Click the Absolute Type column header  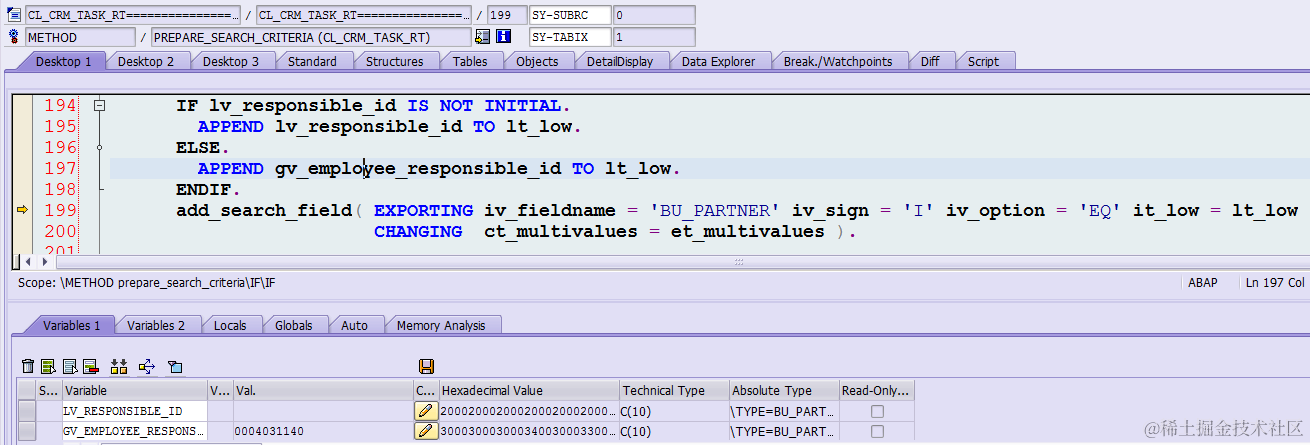click(x=783, y=391)
